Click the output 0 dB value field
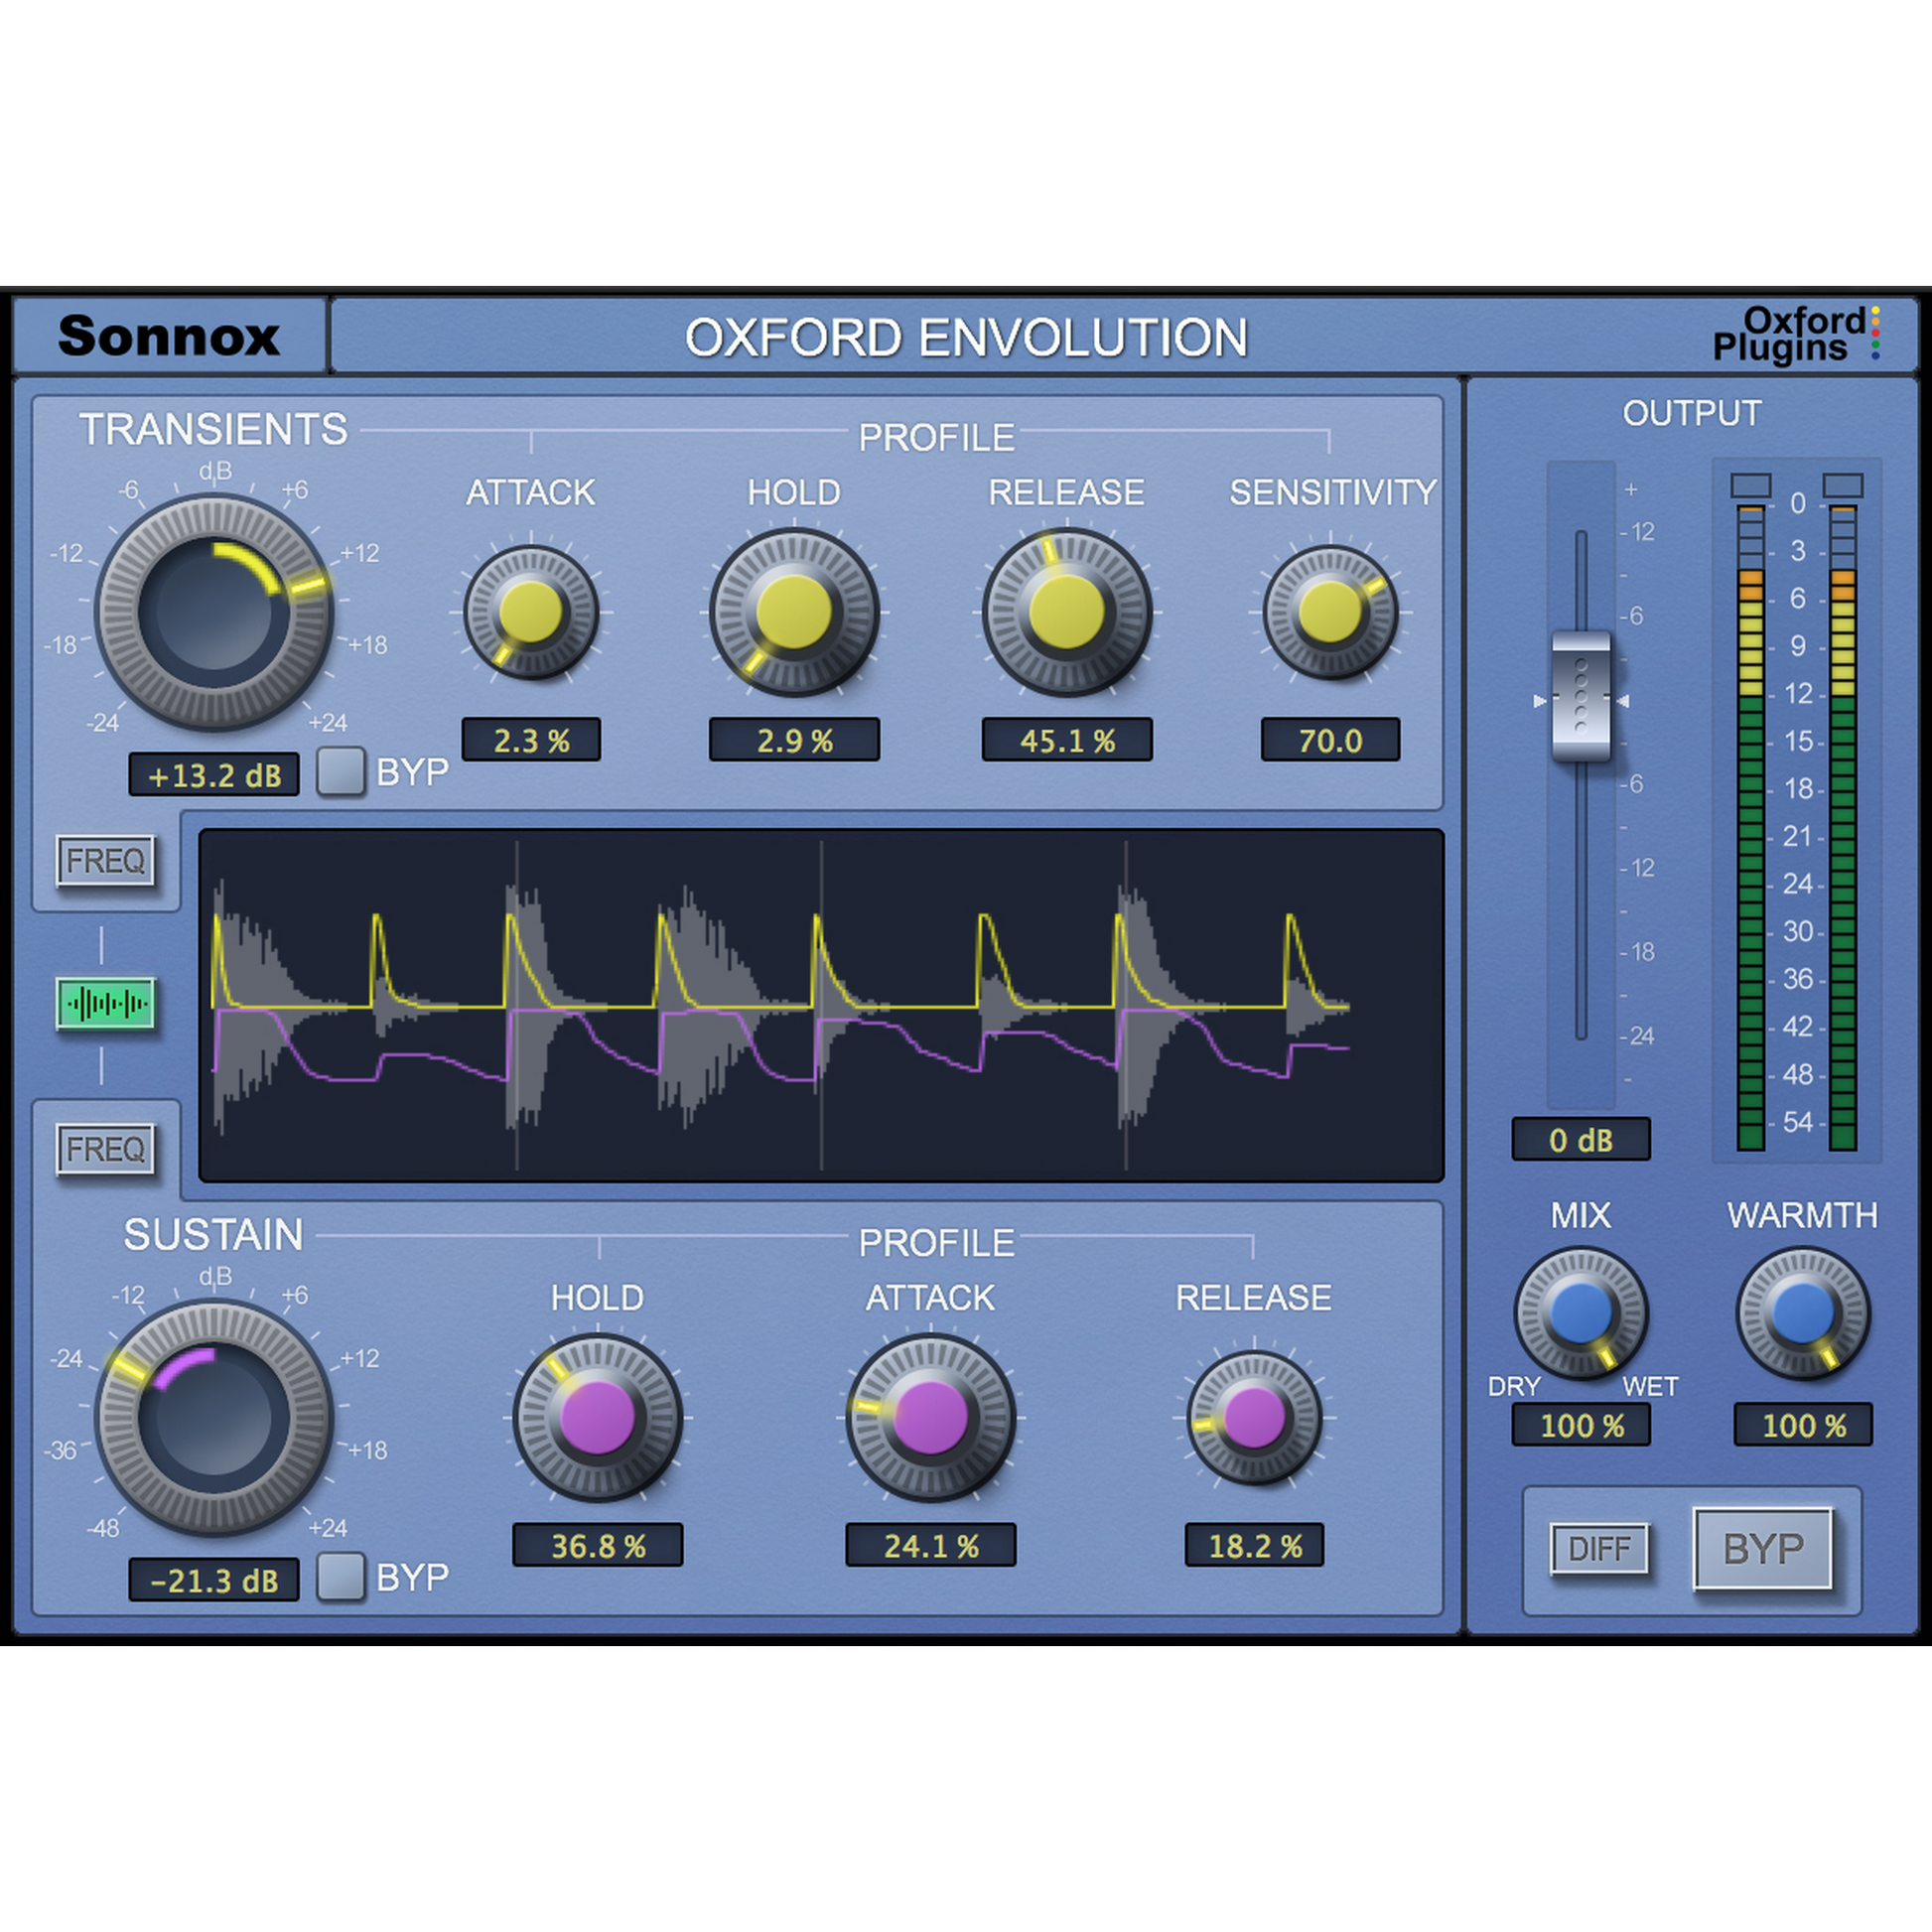This screenshot has width=1932, height=1932. (x=1581, y=1139)
